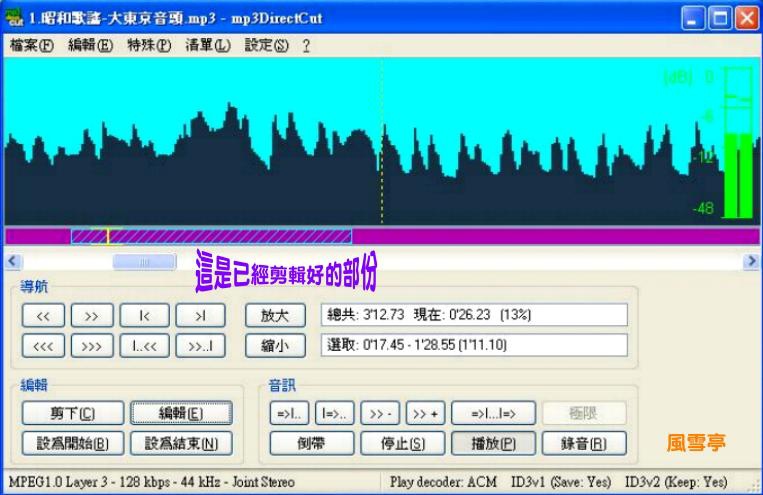Open the 清單(L) menu

click(208, 45)
